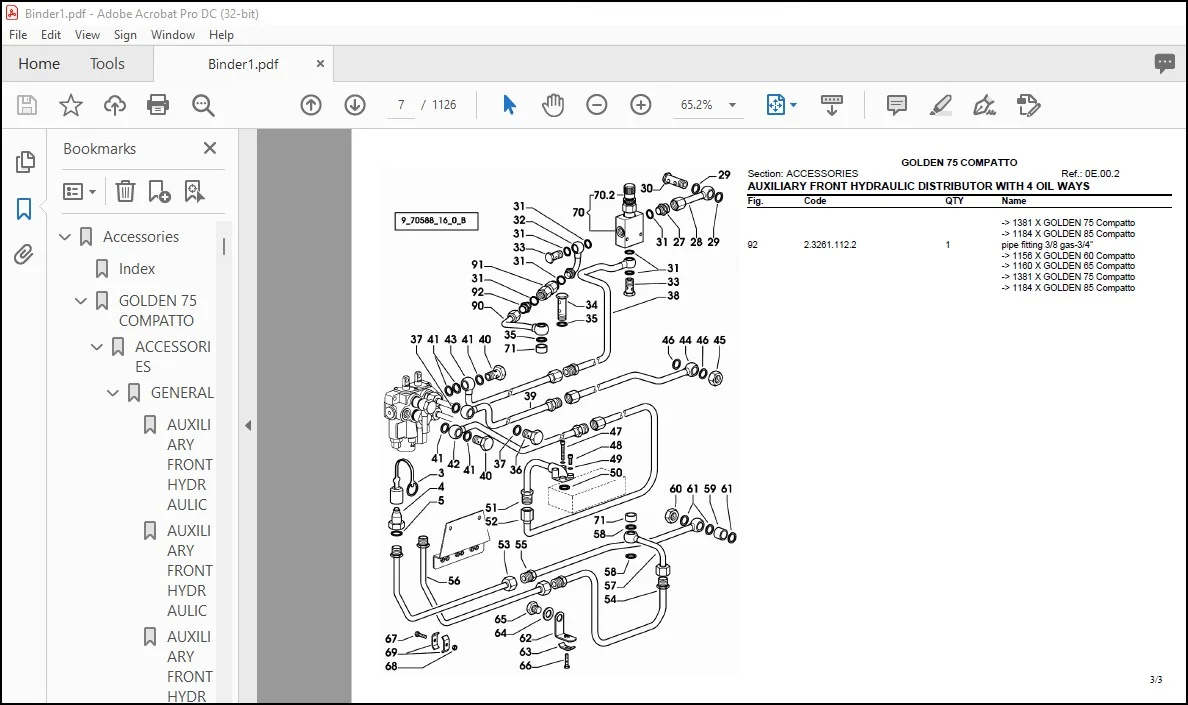Collapse the Accessories bookmark

pyautogui.click(x=65, y=237)
